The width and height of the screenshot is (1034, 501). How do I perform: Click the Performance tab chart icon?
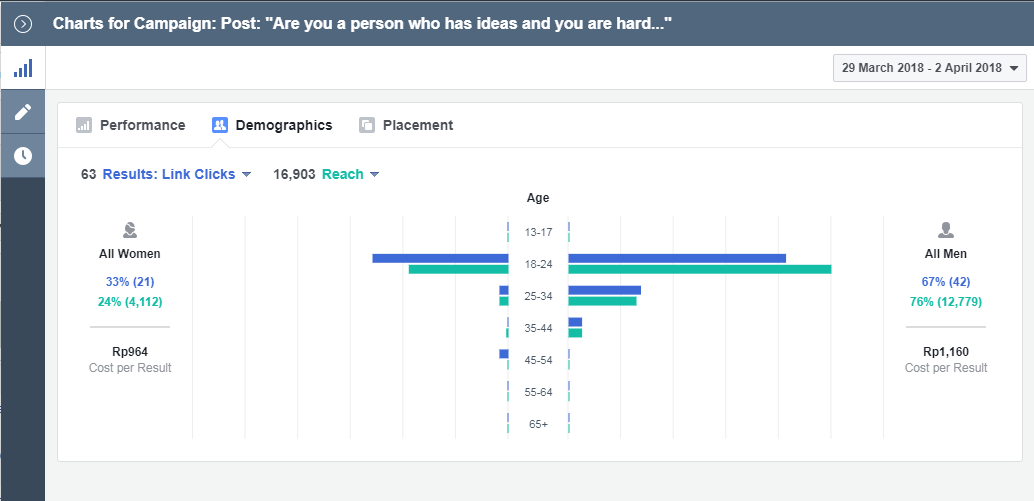coord(84,125)
